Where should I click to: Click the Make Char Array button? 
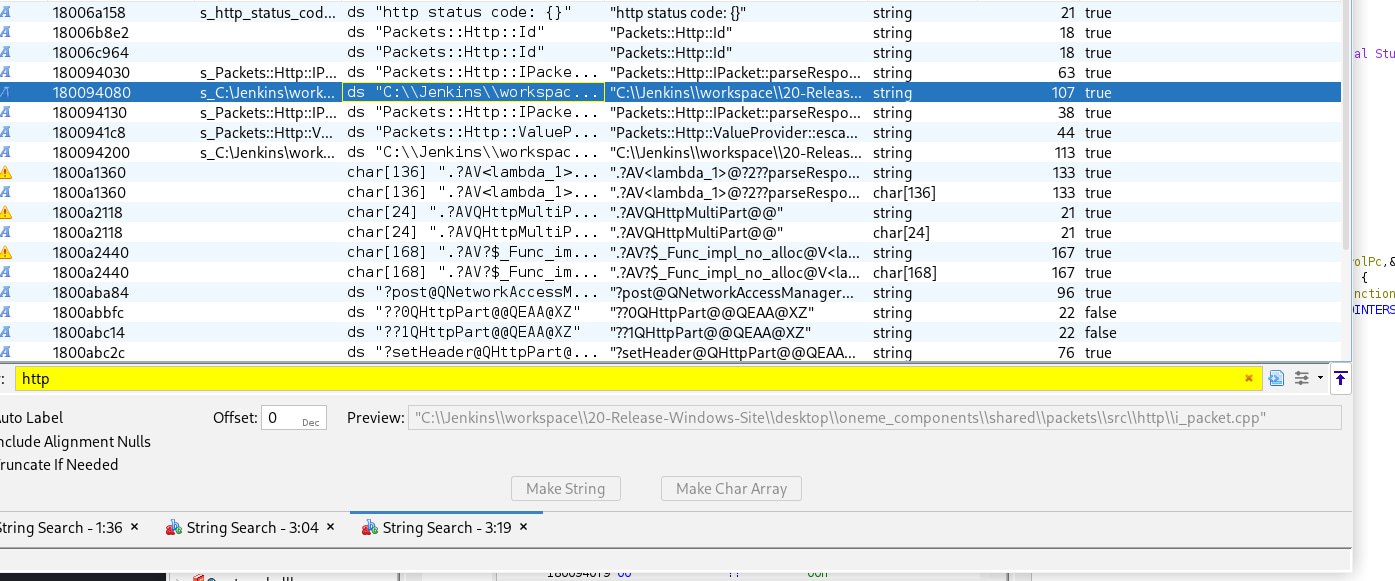tap(731, 489)
